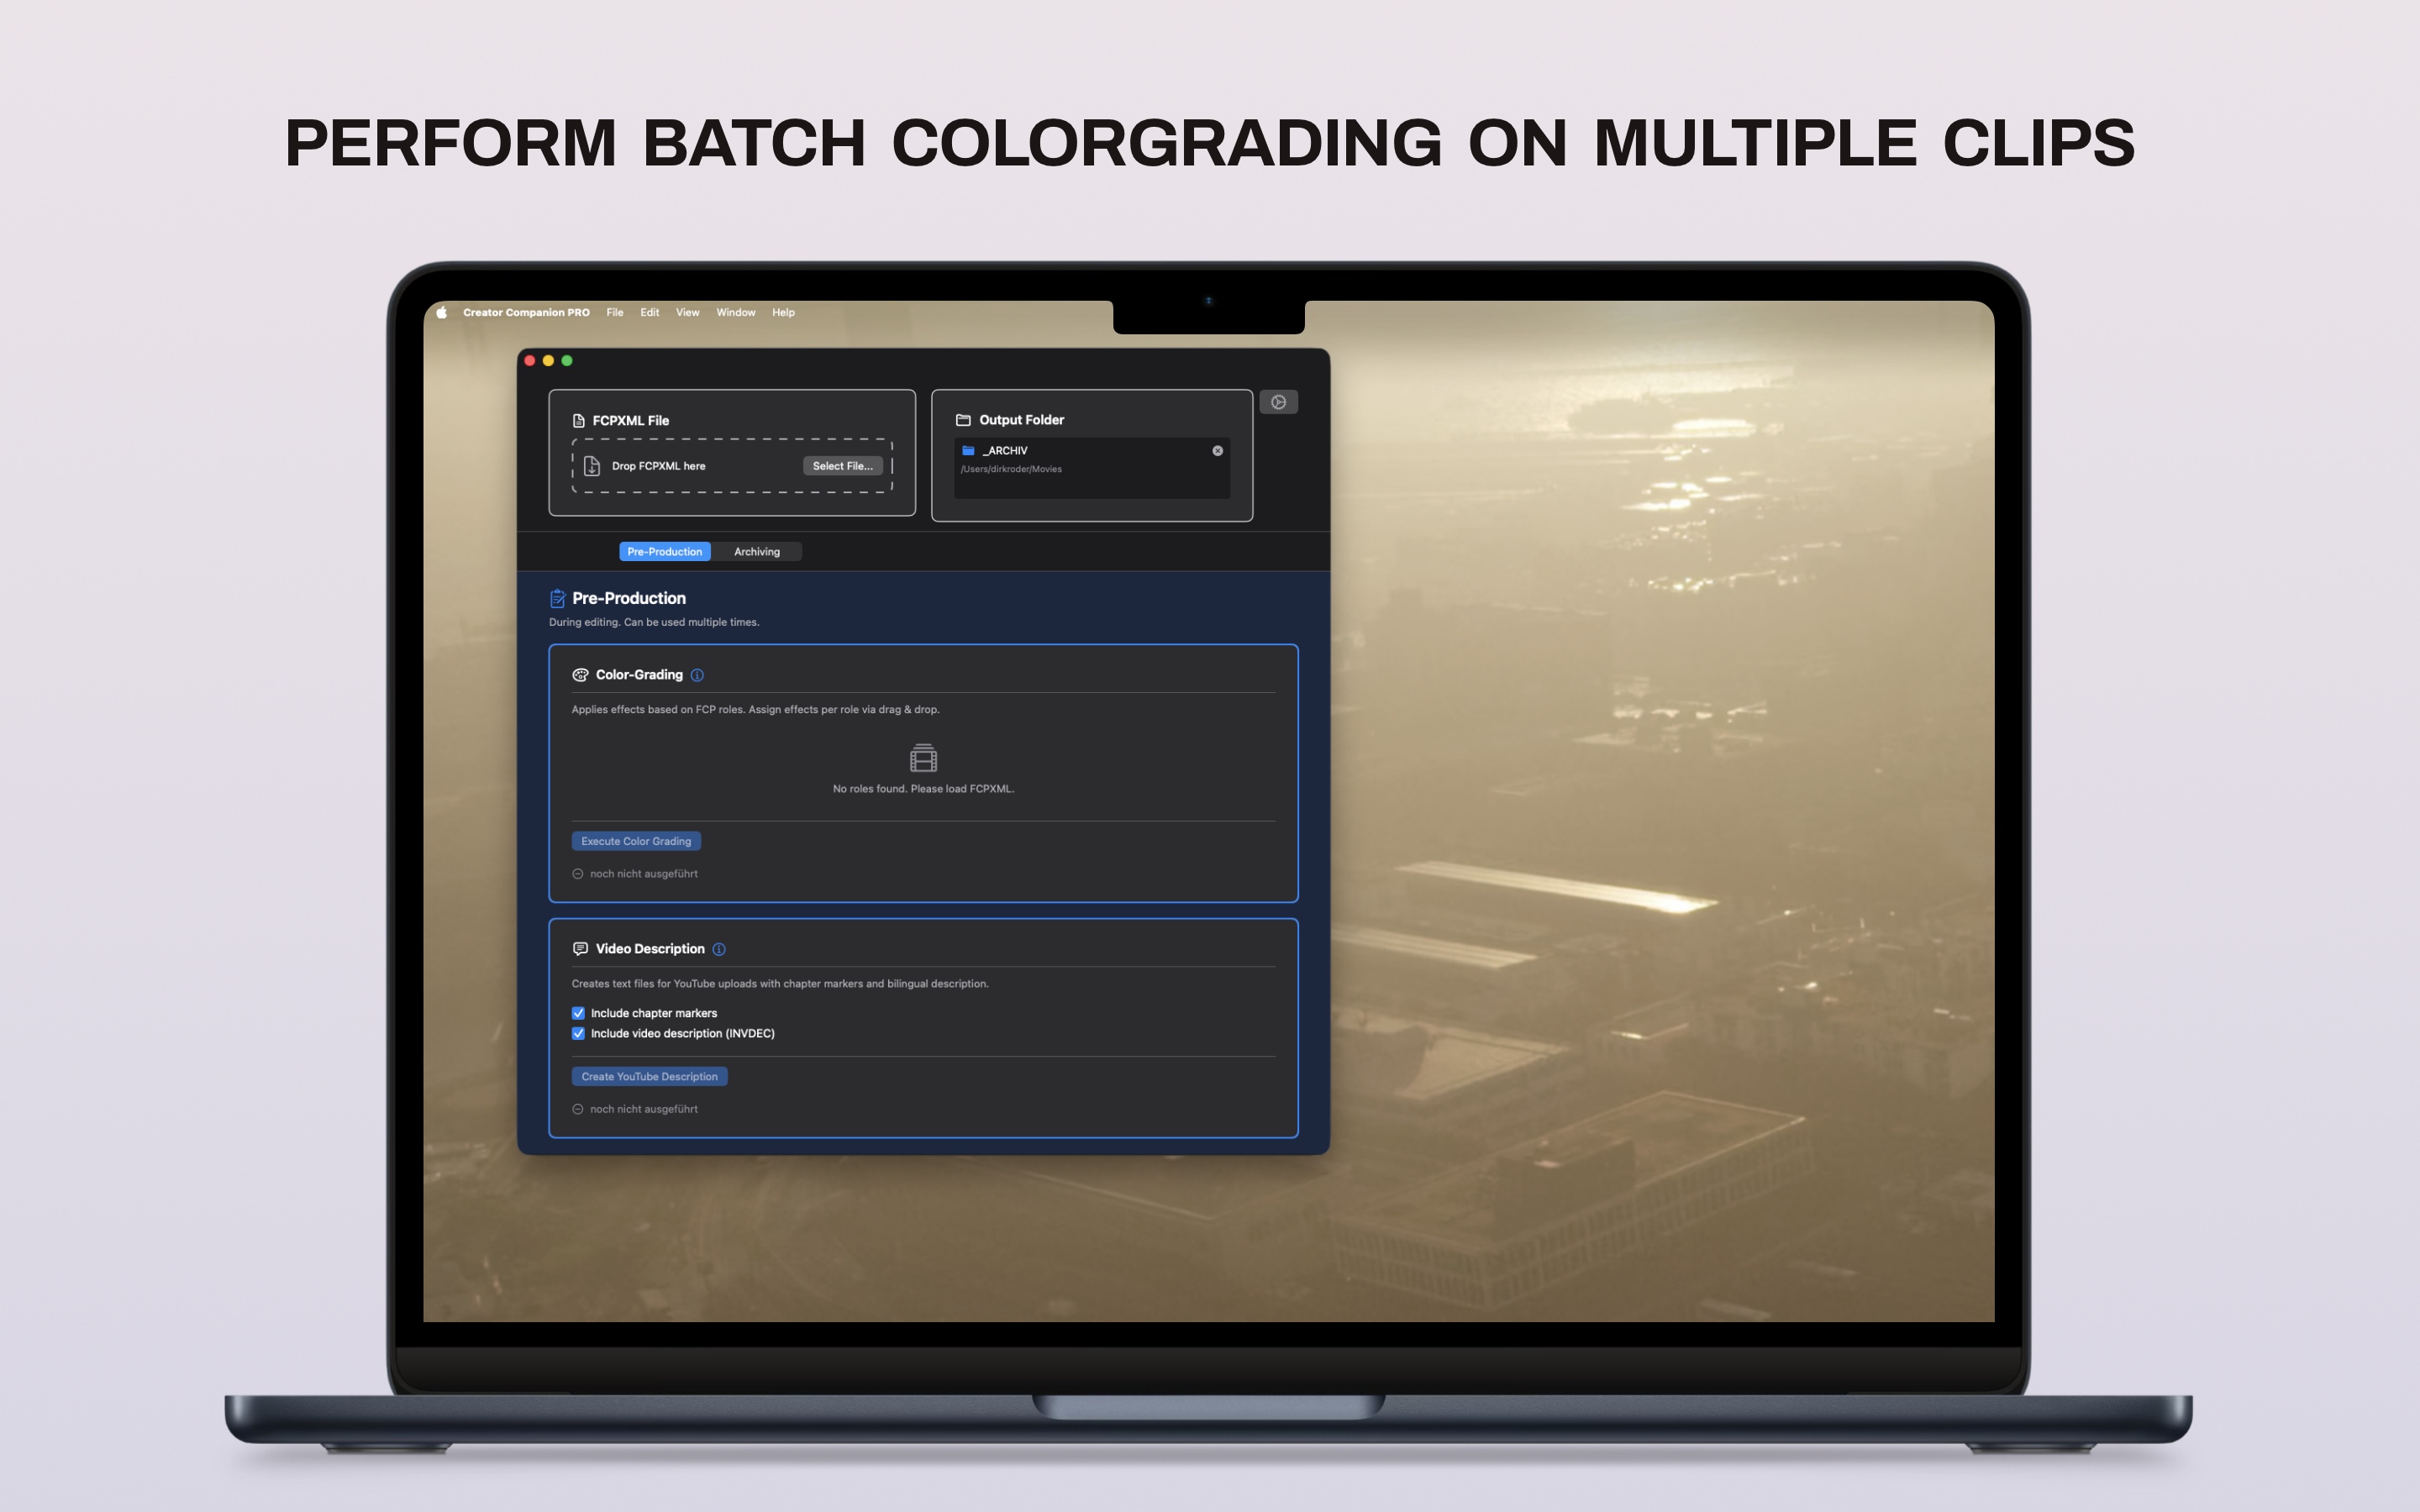Click the film strip no-roles icon

pos(923,758)
